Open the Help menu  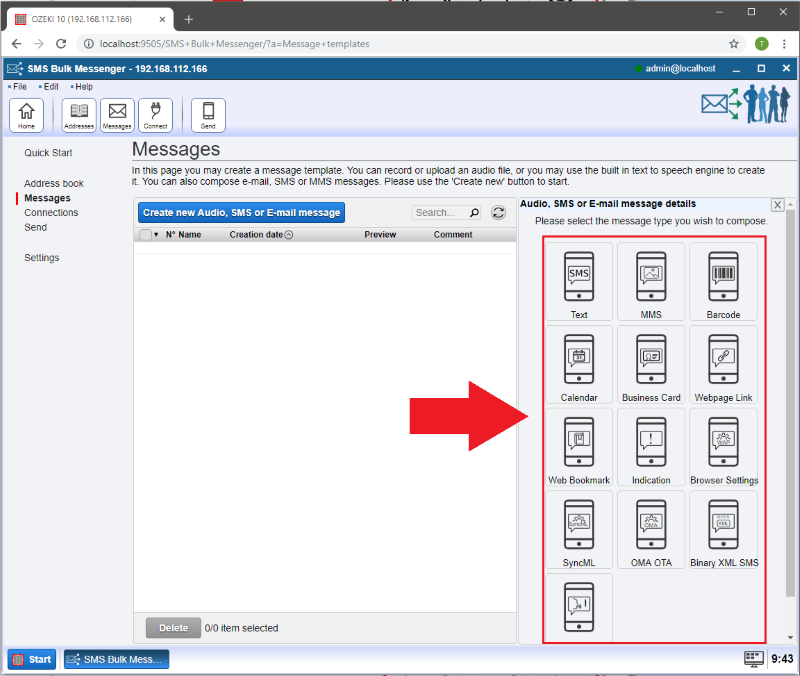(83, 87)
